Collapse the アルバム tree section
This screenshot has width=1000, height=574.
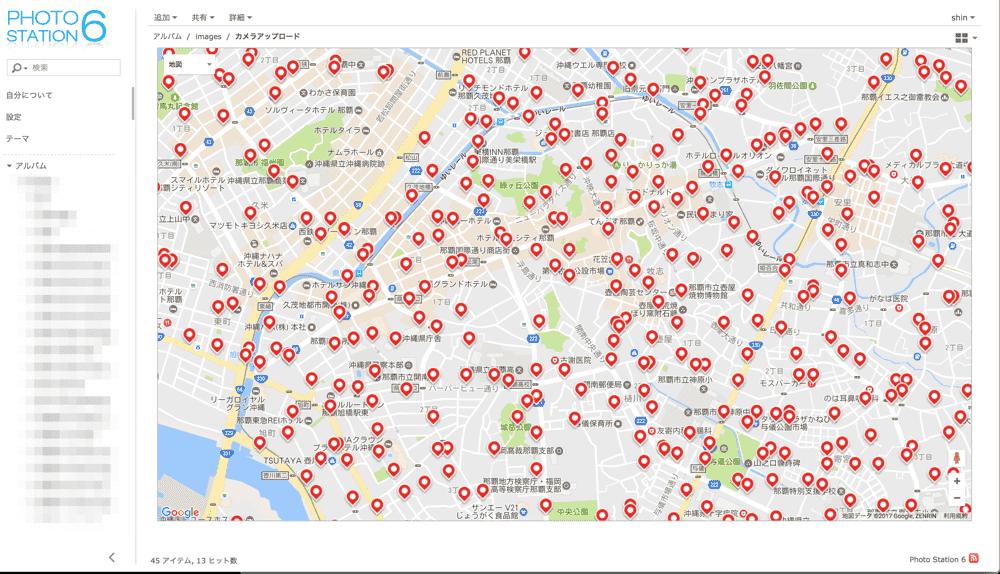coord(10,166)
